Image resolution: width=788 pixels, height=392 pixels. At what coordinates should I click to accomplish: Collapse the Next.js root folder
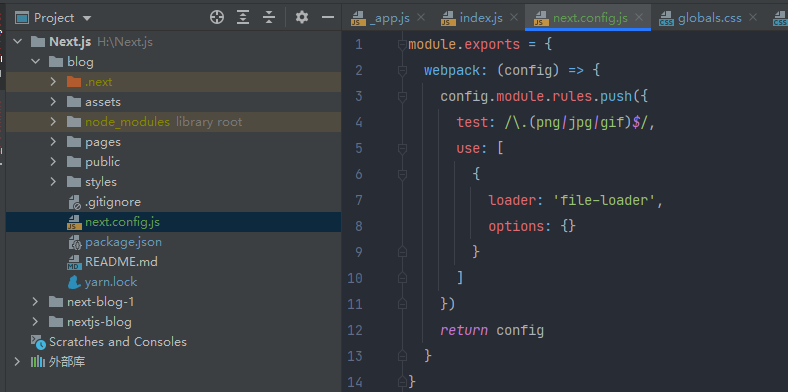tap(18, 42)
